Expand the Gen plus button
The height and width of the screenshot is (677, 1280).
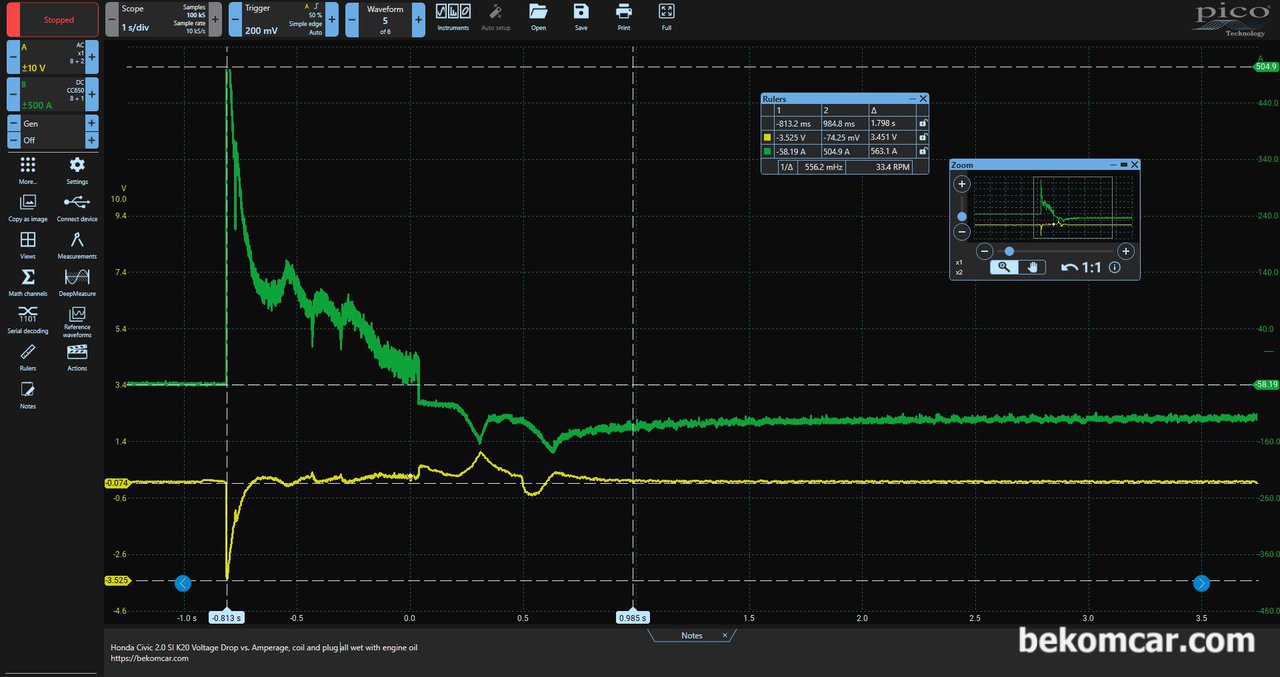tap(92, 123)
